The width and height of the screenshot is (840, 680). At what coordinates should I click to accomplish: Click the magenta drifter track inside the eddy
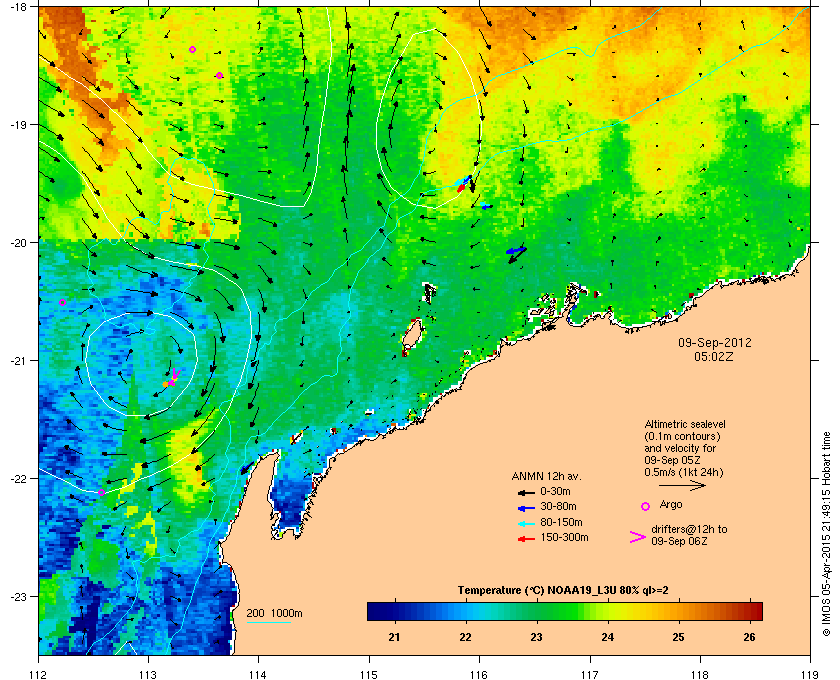pos(175,376)
